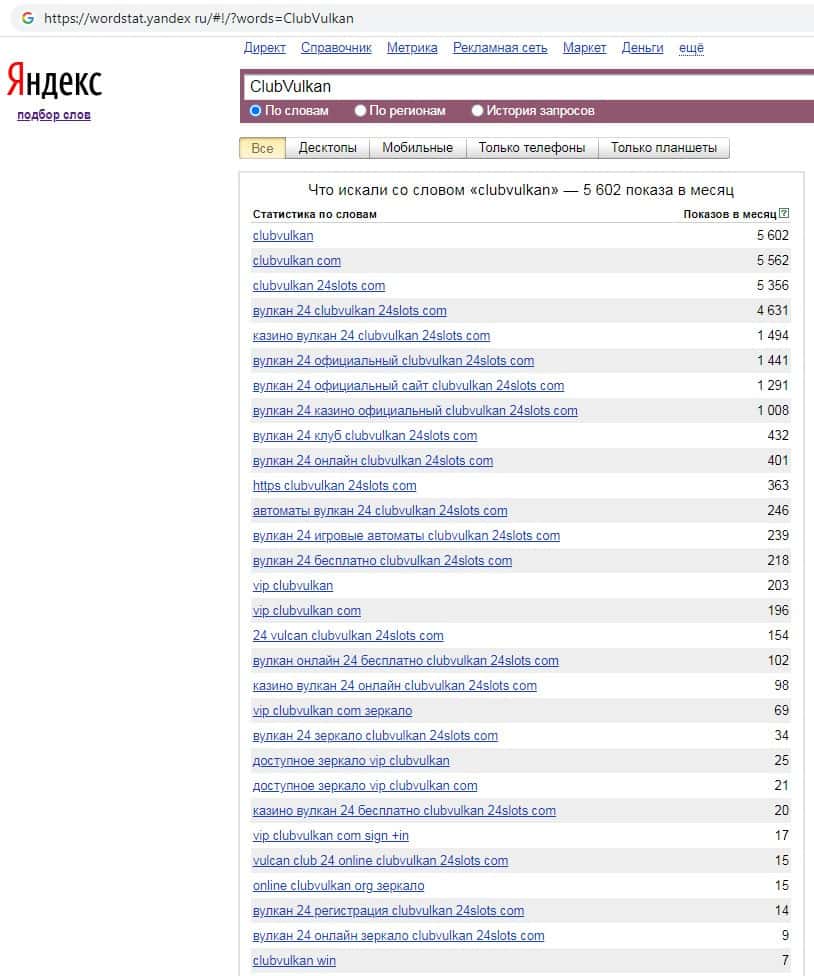Click the подбор слов link under the logo
Image resolution: width=814 pixels, height=976 pixels.
54,115
